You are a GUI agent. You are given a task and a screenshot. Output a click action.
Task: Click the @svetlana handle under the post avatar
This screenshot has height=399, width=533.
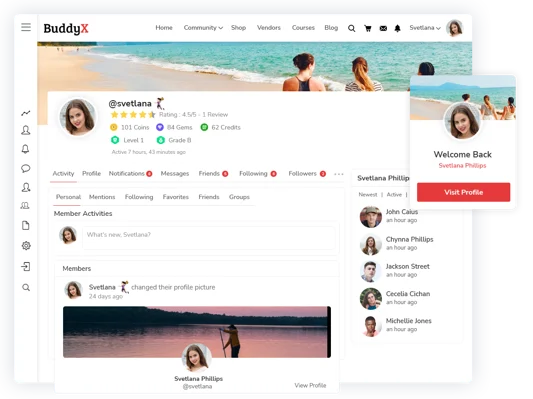pos(197,386)
